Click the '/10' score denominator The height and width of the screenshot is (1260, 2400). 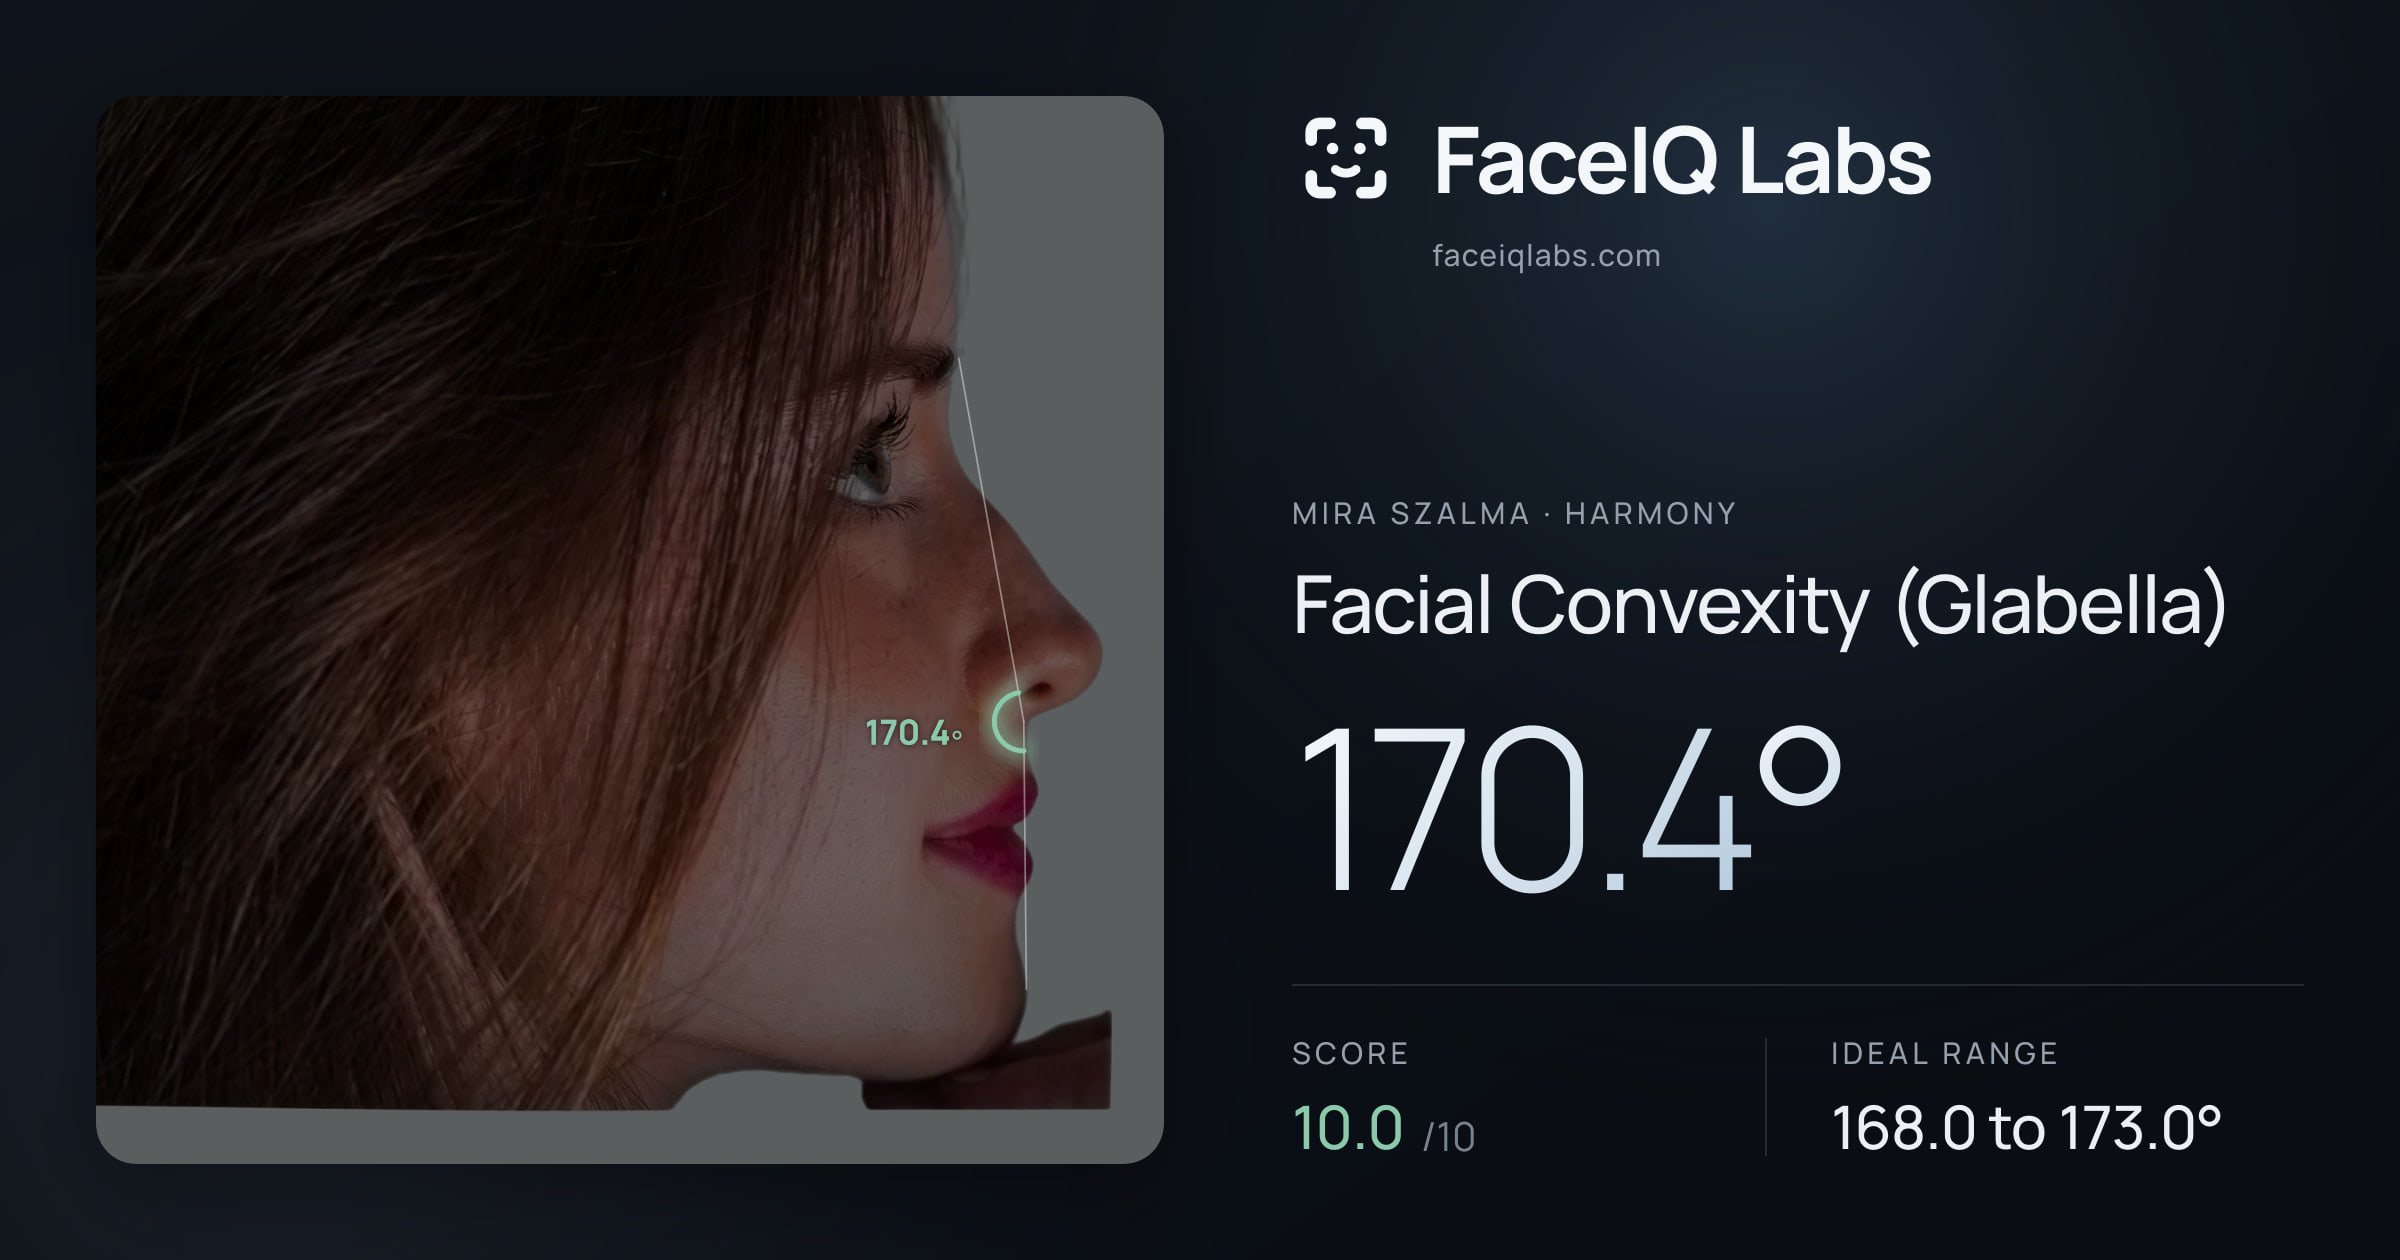click(1449, 1137)
